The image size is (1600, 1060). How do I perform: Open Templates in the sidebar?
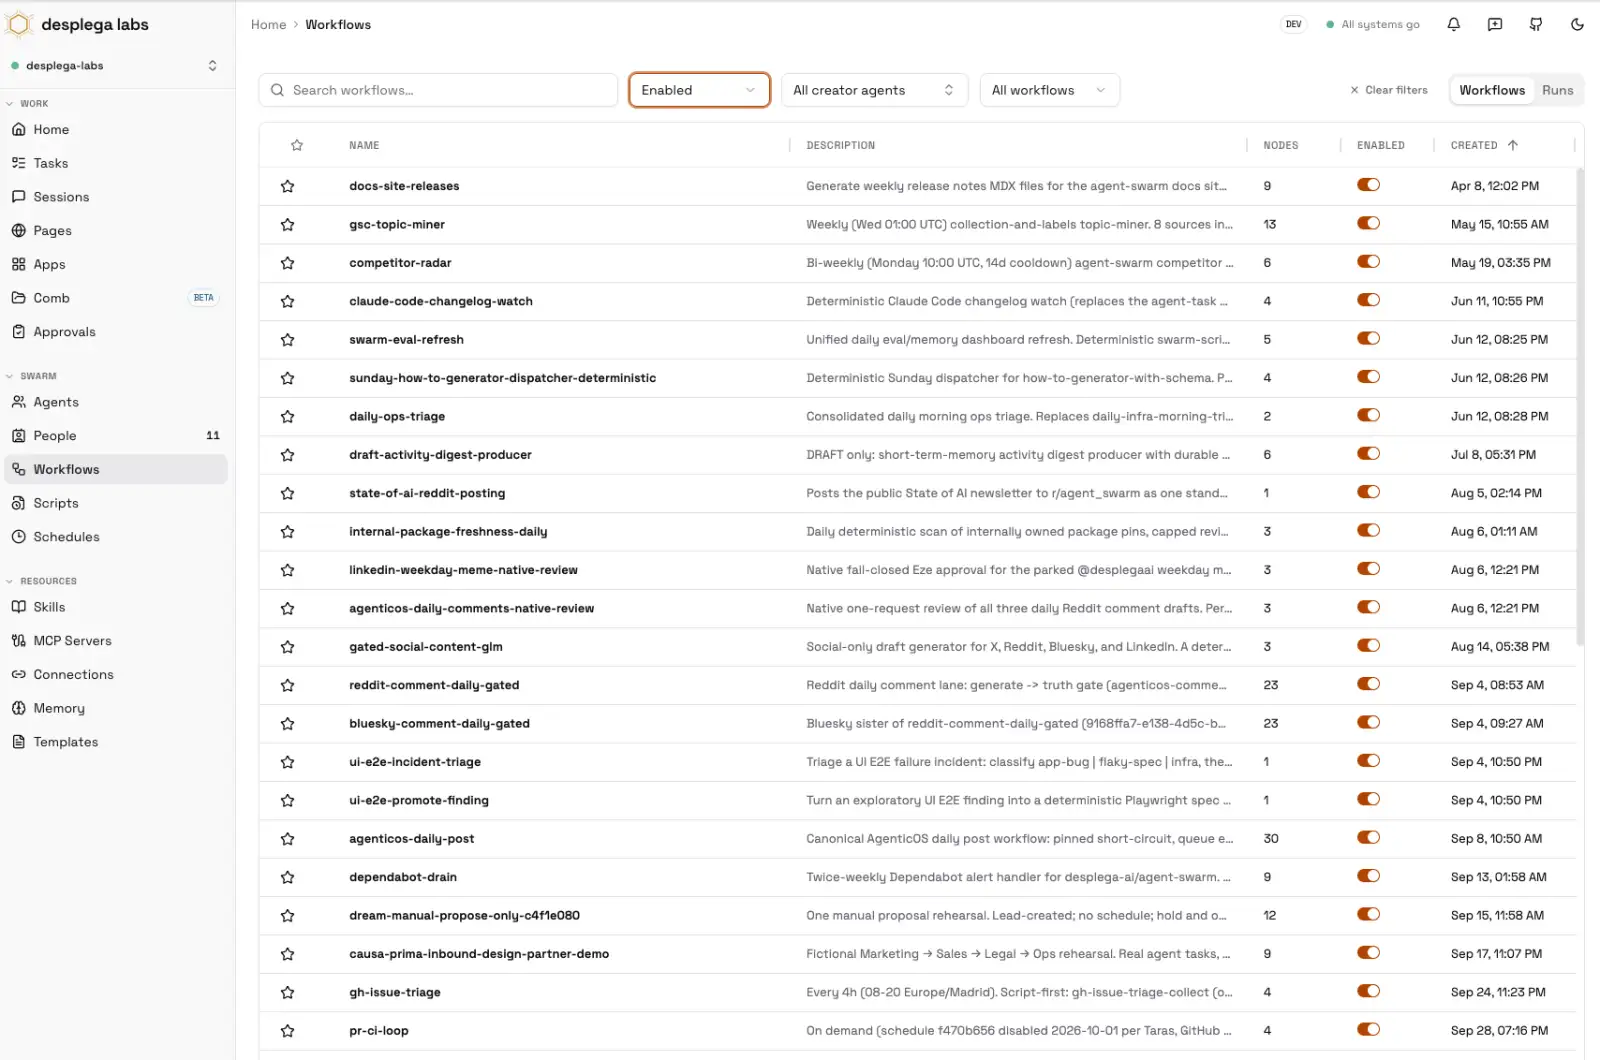[x=118, y=742]
